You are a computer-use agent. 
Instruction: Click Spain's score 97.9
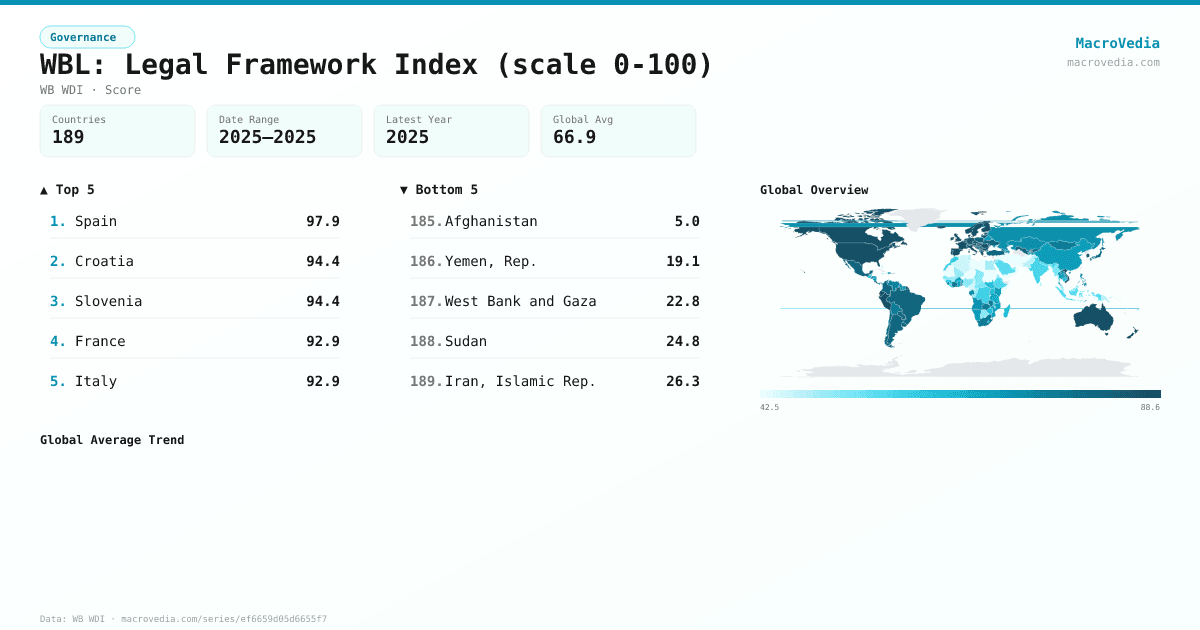[x=323, y=221]
